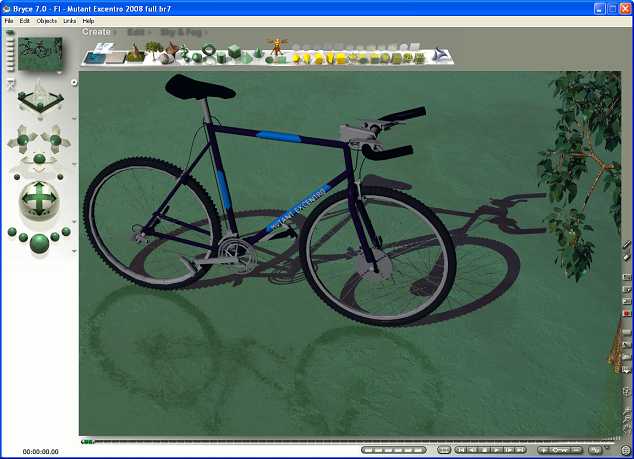Open the Help menu
The height and width of the screenshot is (459, 634).
click(x=88, y=21)
